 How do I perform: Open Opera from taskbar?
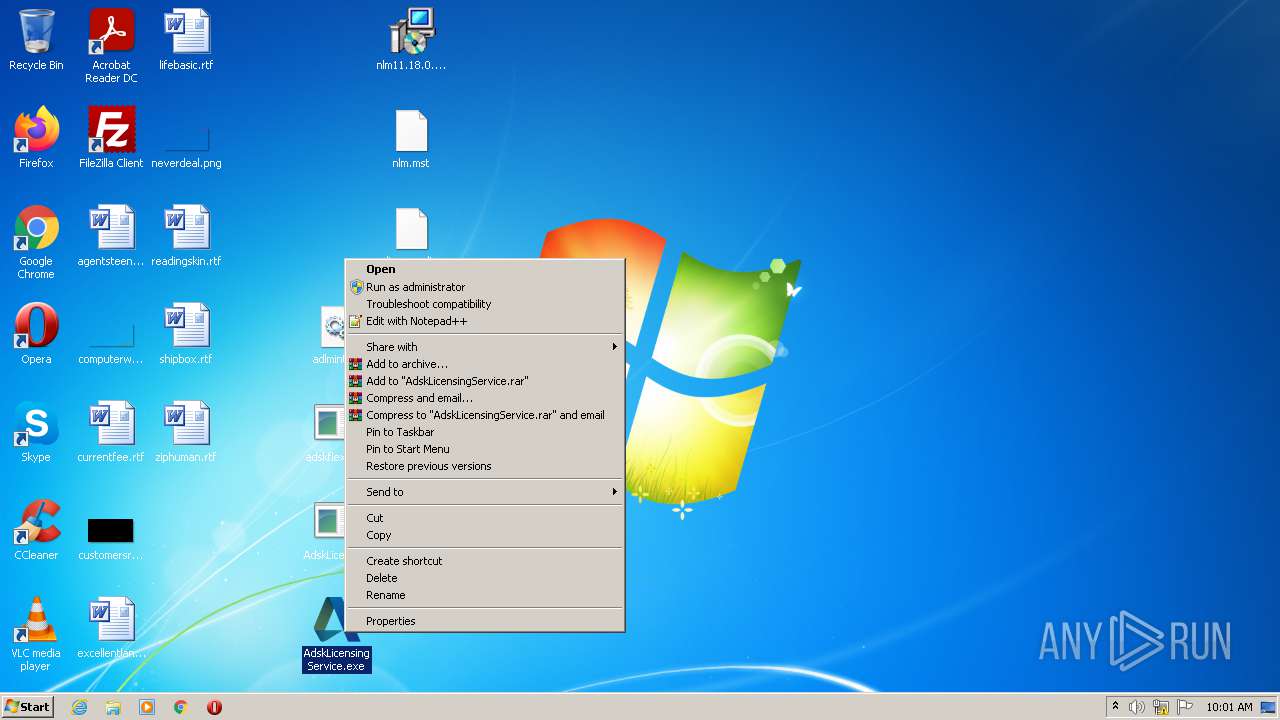tap(214, 707)
